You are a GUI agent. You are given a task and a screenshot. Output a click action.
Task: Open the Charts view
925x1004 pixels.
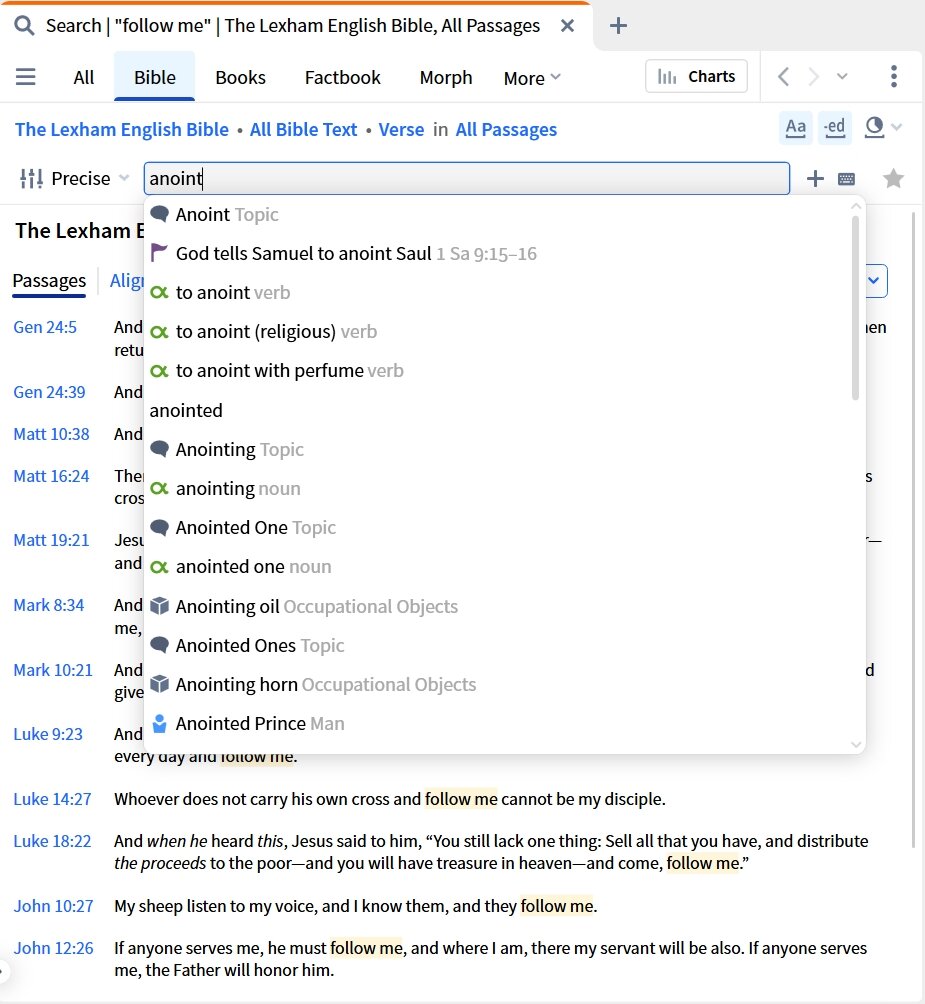[696, 76]
